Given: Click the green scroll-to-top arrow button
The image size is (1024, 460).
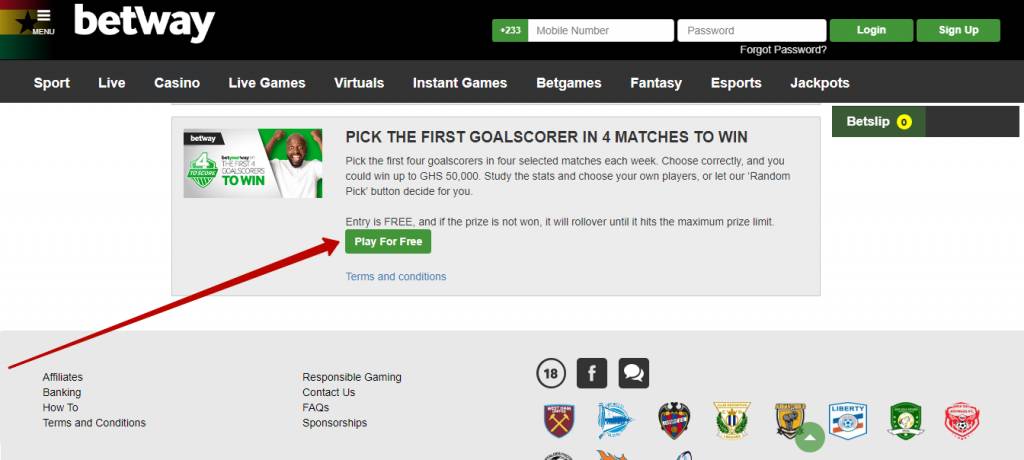Looking at the screenshot, I should tap(810, 438).
